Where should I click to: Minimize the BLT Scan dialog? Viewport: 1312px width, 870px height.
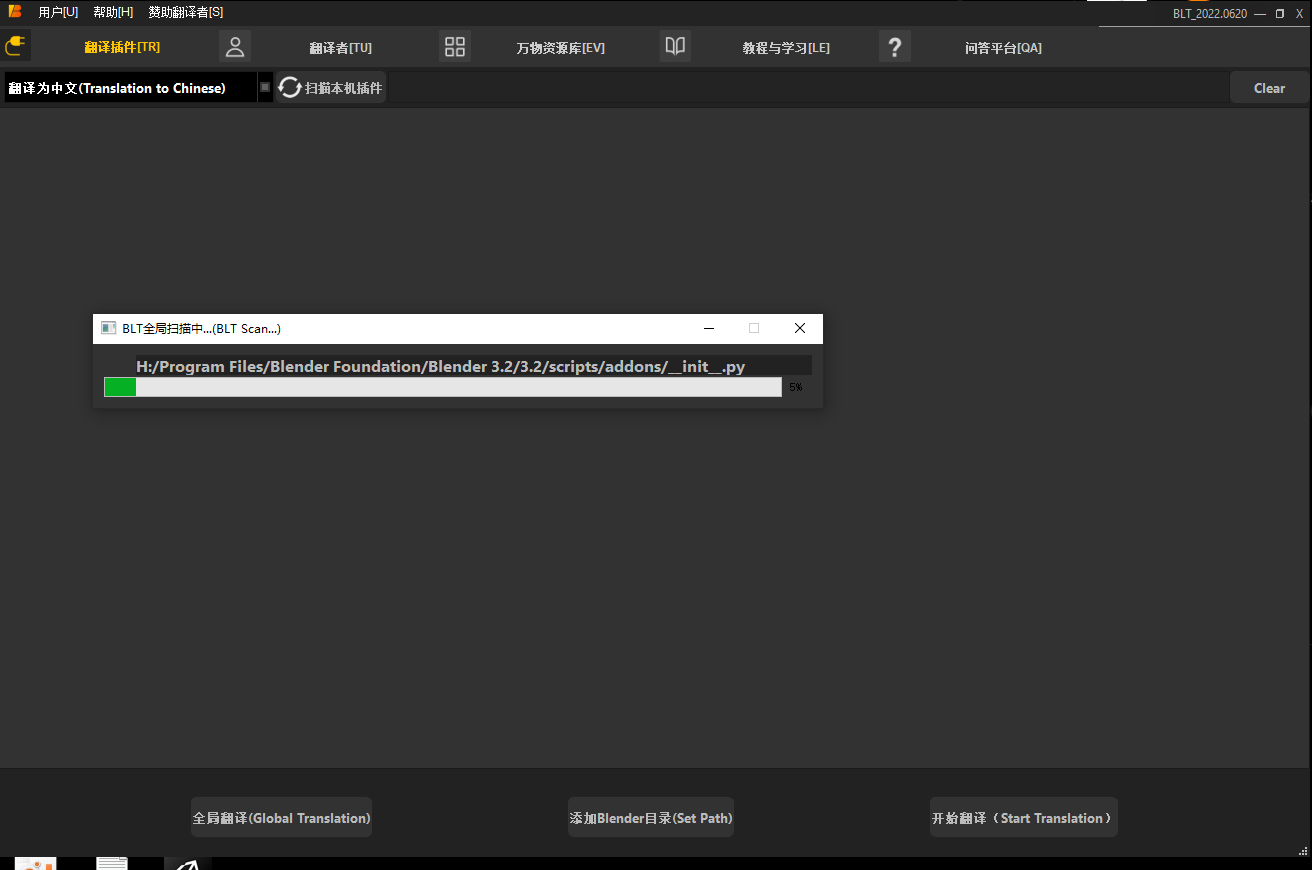point(709,328)
